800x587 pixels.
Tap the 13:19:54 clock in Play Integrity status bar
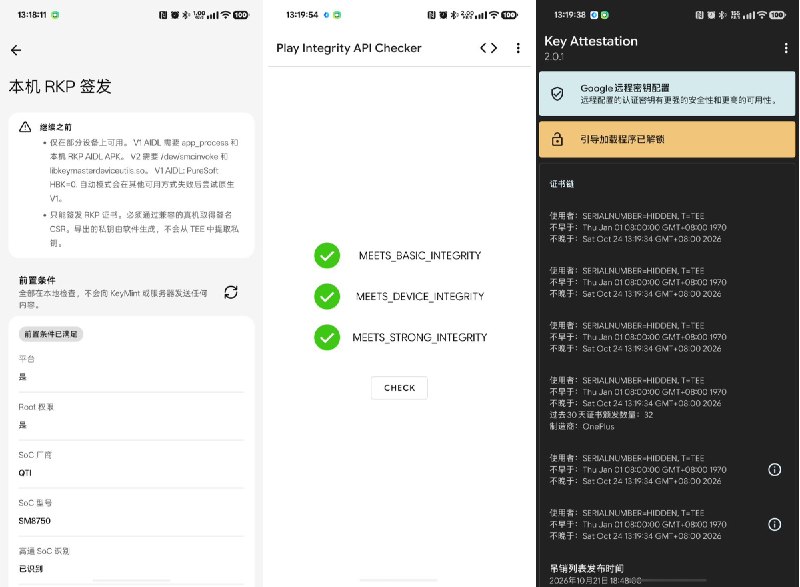click(302, 15)
